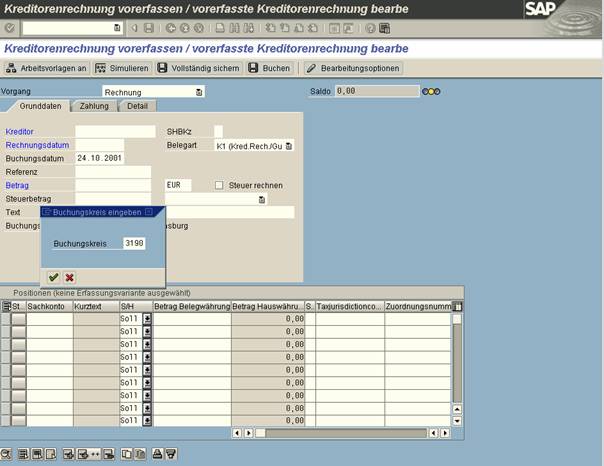The image size is (604, 466).
Task: Click the Next Page icon in toolbar
Action: 299,28
